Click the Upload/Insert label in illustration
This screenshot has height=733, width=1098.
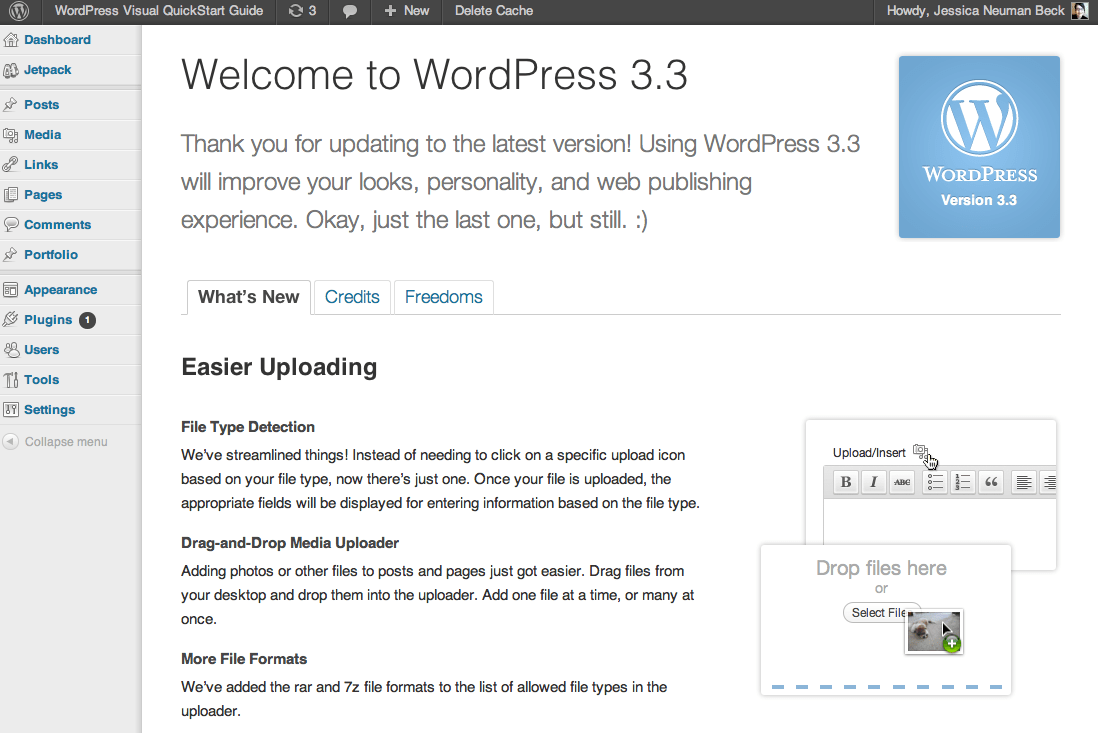(x=869, y=453)
